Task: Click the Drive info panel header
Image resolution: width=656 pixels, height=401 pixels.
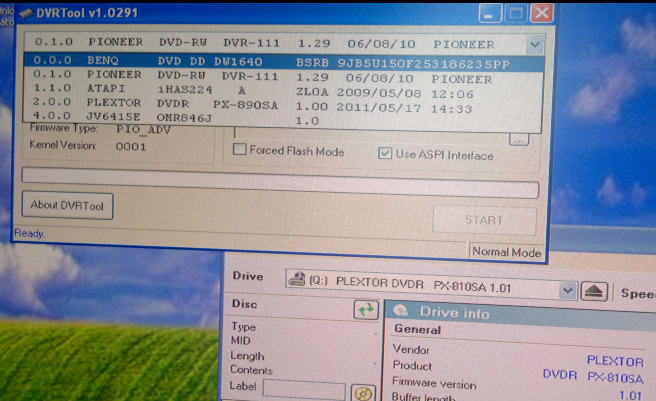Action: 520,313
